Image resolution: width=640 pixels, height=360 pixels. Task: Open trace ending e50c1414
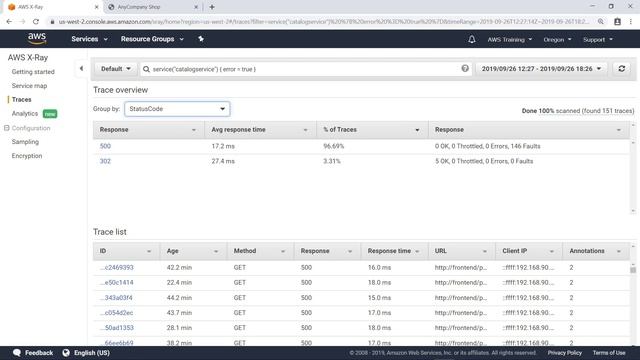[x=117, y=282]
